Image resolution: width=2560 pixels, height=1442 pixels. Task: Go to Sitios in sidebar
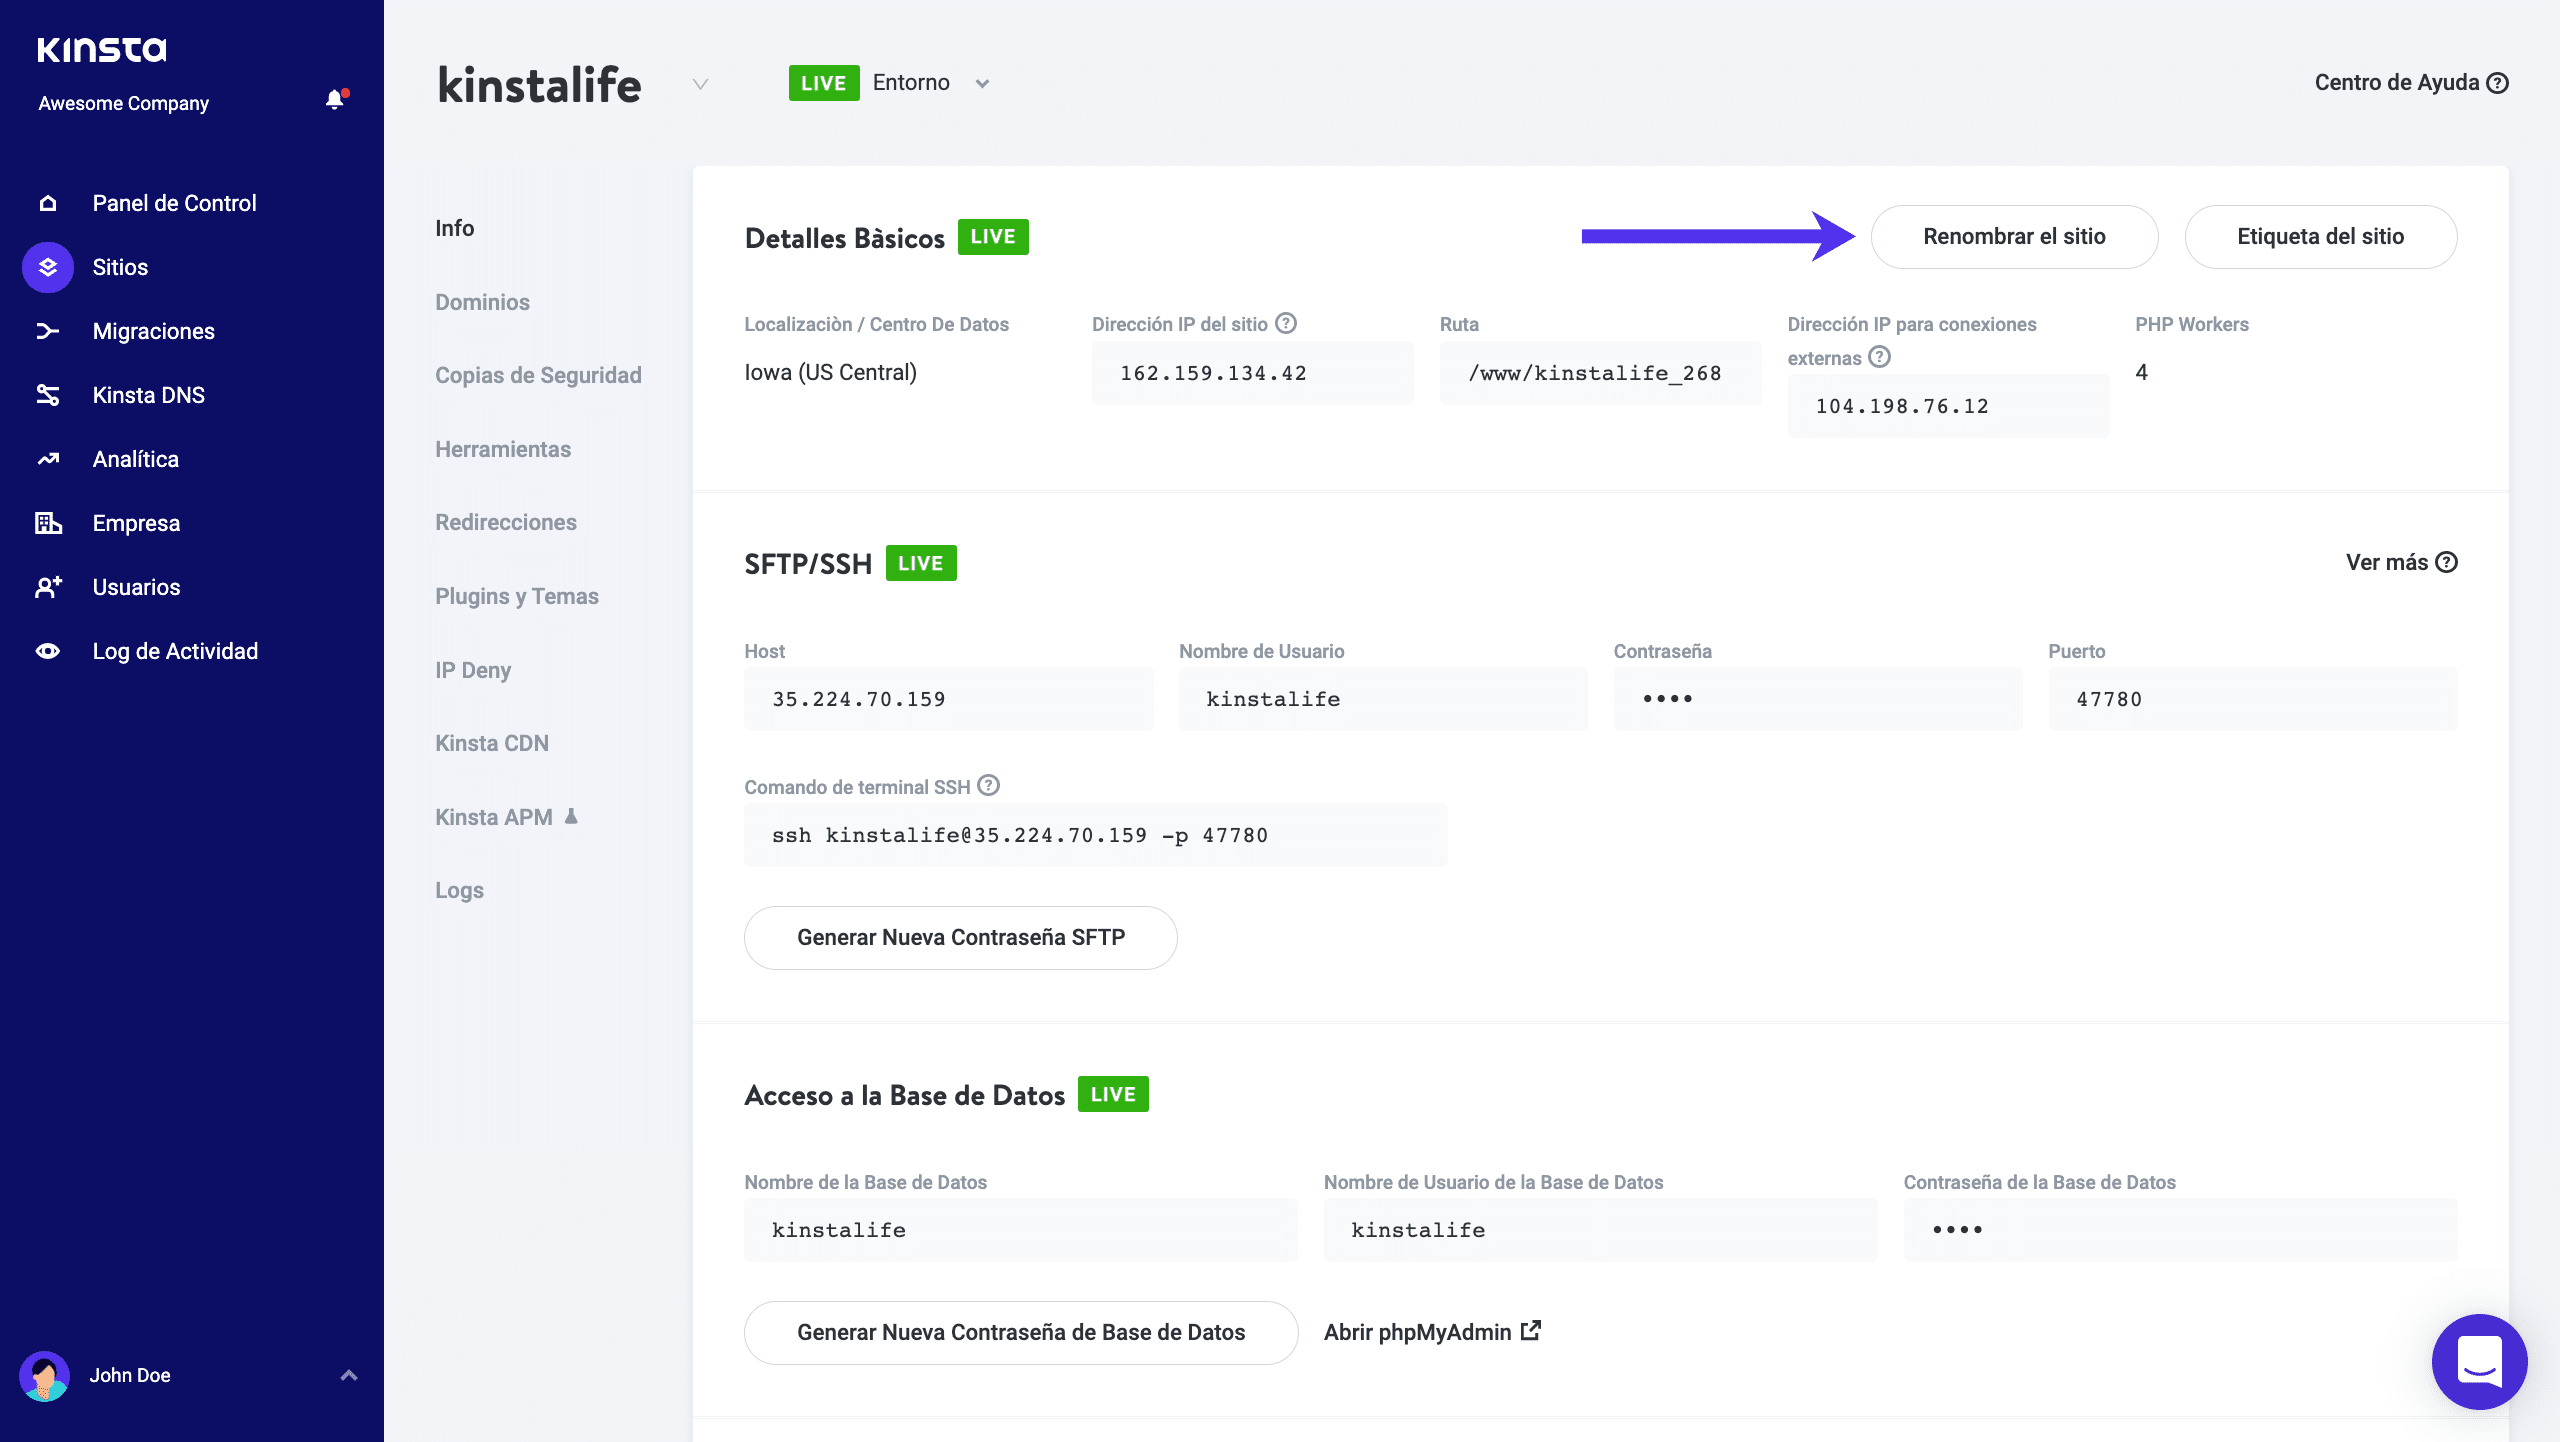(x=120, y=267)
